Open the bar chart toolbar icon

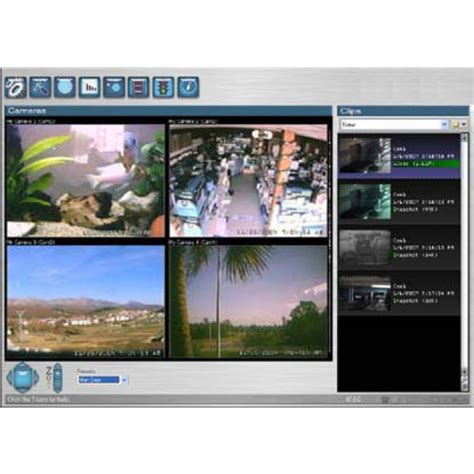coord(90,87)
